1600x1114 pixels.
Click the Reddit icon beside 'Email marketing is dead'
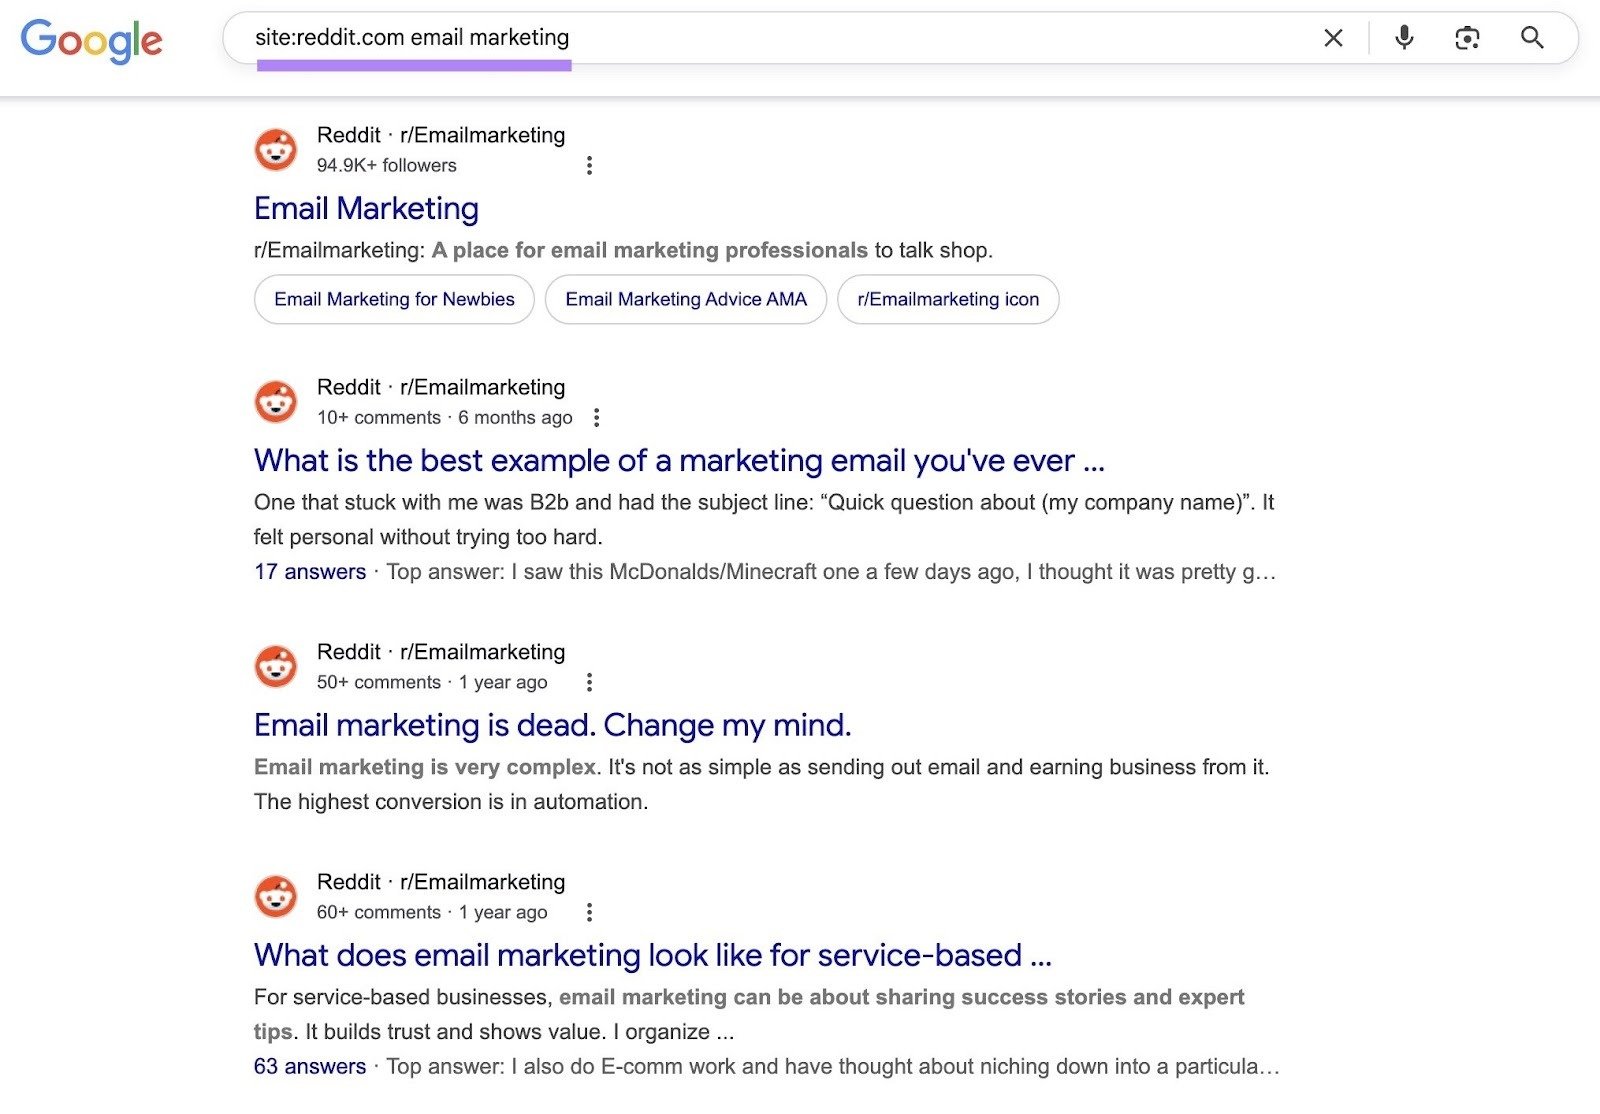275,665
